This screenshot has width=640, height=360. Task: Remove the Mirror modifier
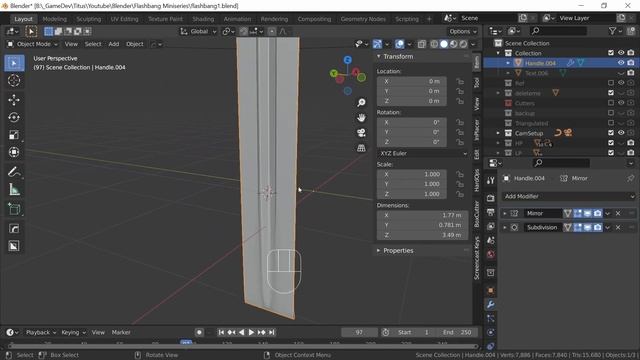coord(618,213)
